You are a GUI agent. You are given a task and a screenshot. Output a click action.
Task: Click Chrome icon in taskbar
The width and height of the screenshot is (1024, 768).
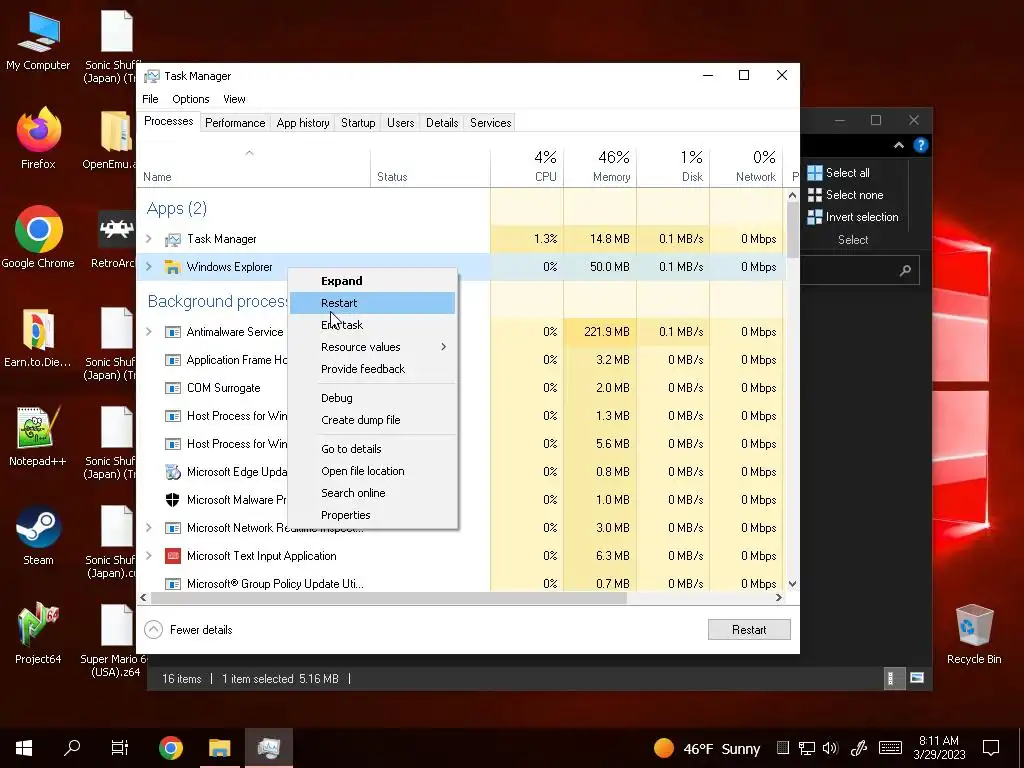point(170,748)
